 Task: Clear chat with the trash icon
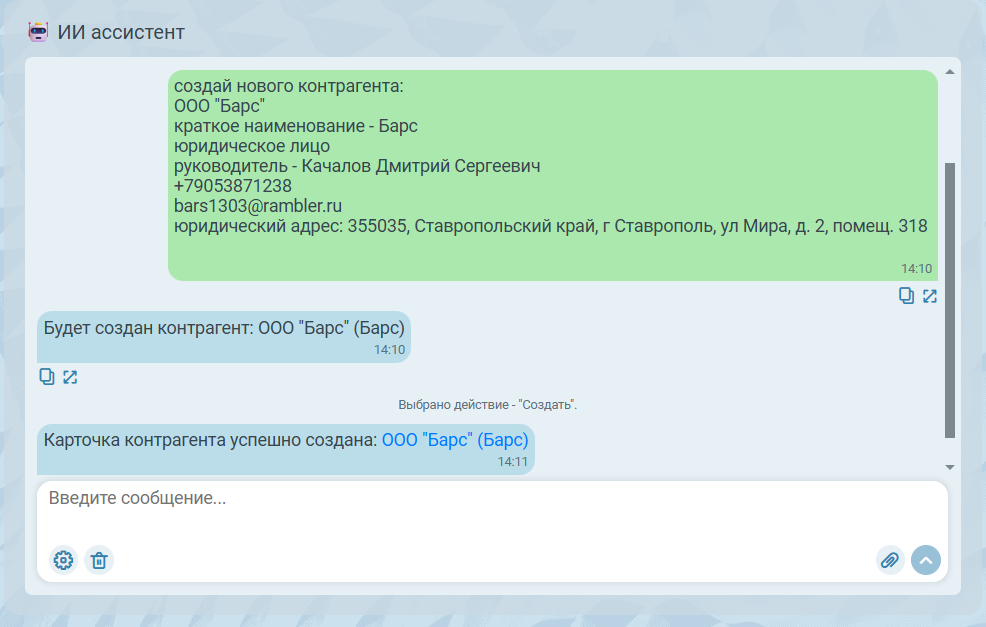(x=99, y=560)
